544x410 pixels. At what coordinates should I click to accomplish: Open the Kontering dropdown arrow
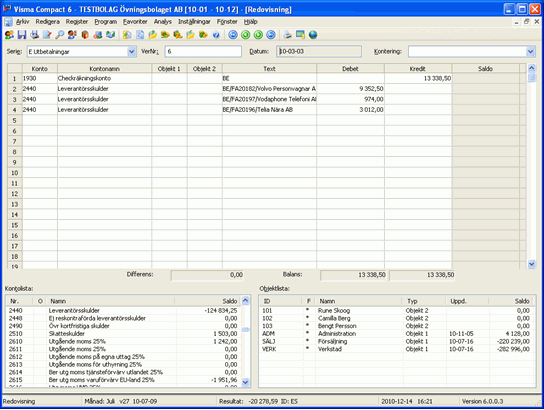530,52
